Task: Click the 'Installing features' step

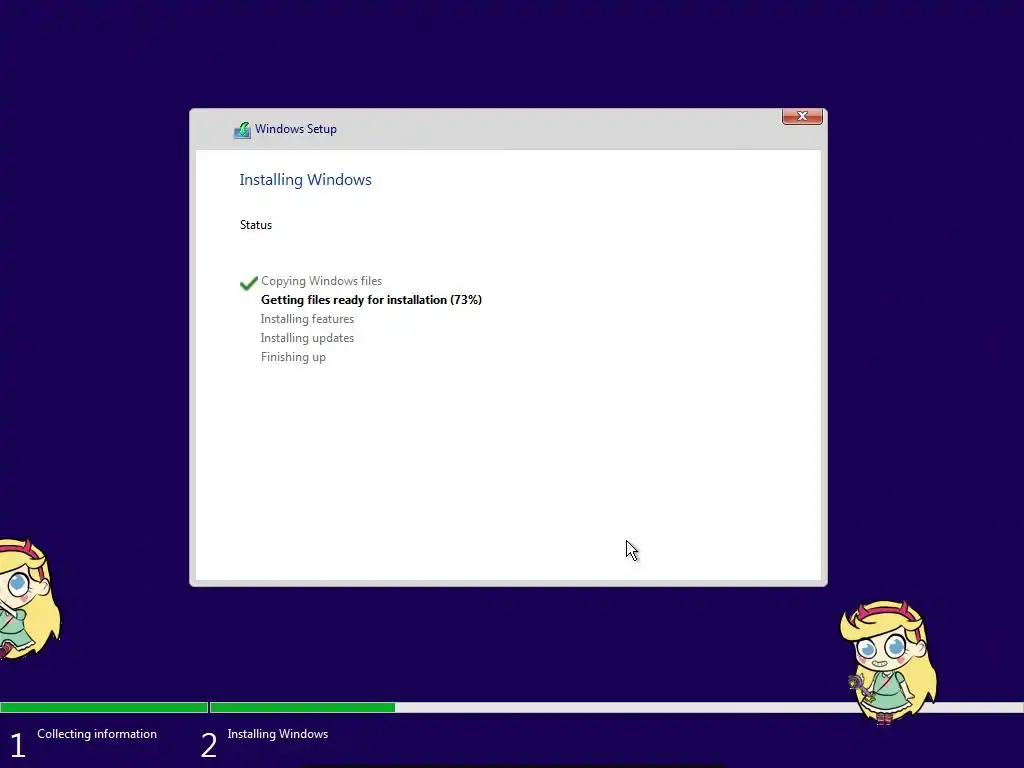Action: click(307, 319)
